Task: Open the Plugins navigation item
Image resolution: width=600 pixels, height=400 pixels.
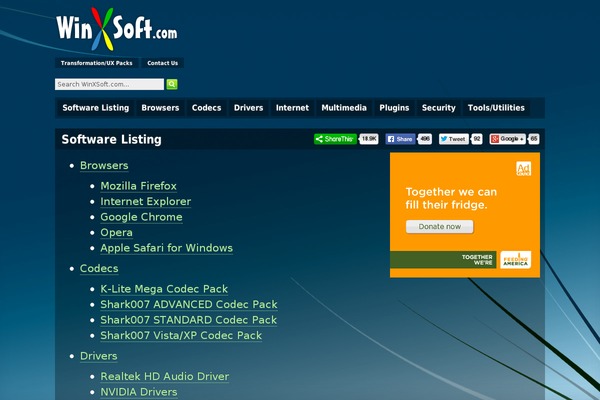Action: pyautogui.click(x=395, y=108)
